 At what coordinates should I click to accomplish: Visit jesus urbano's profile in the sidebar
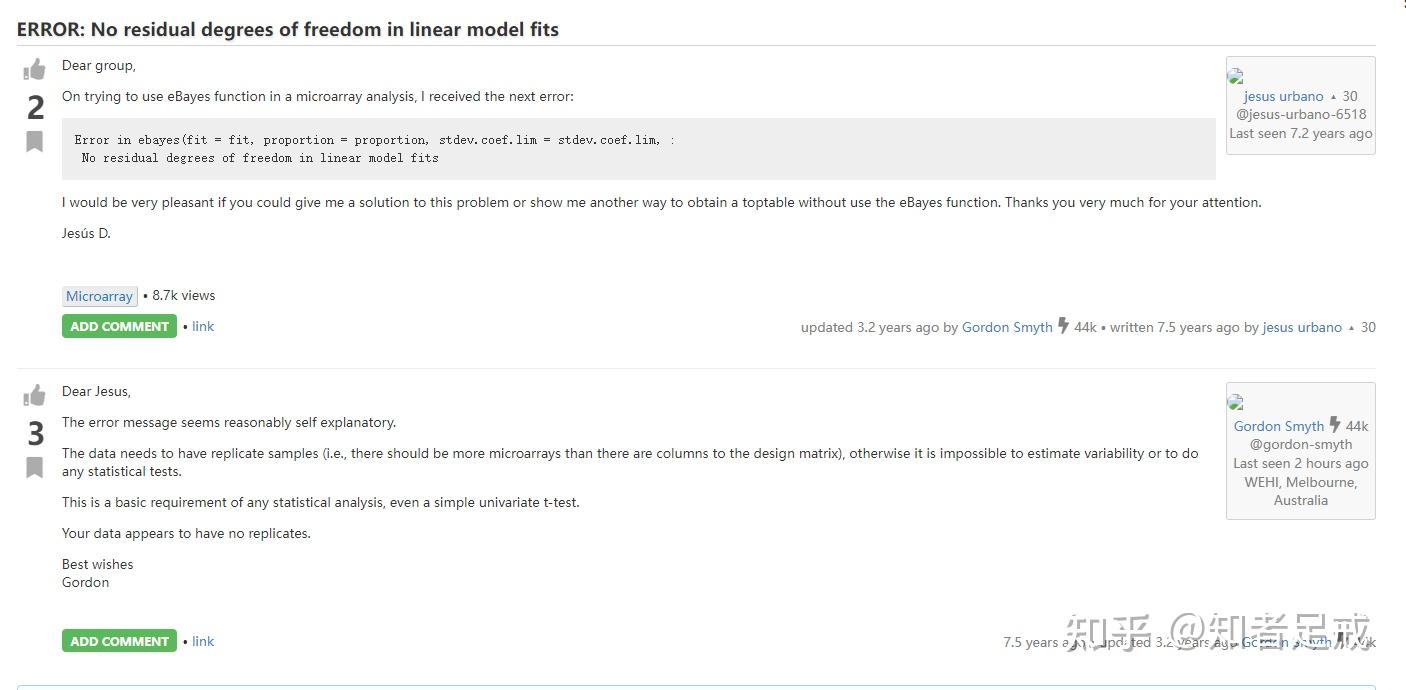(1283, 96)
